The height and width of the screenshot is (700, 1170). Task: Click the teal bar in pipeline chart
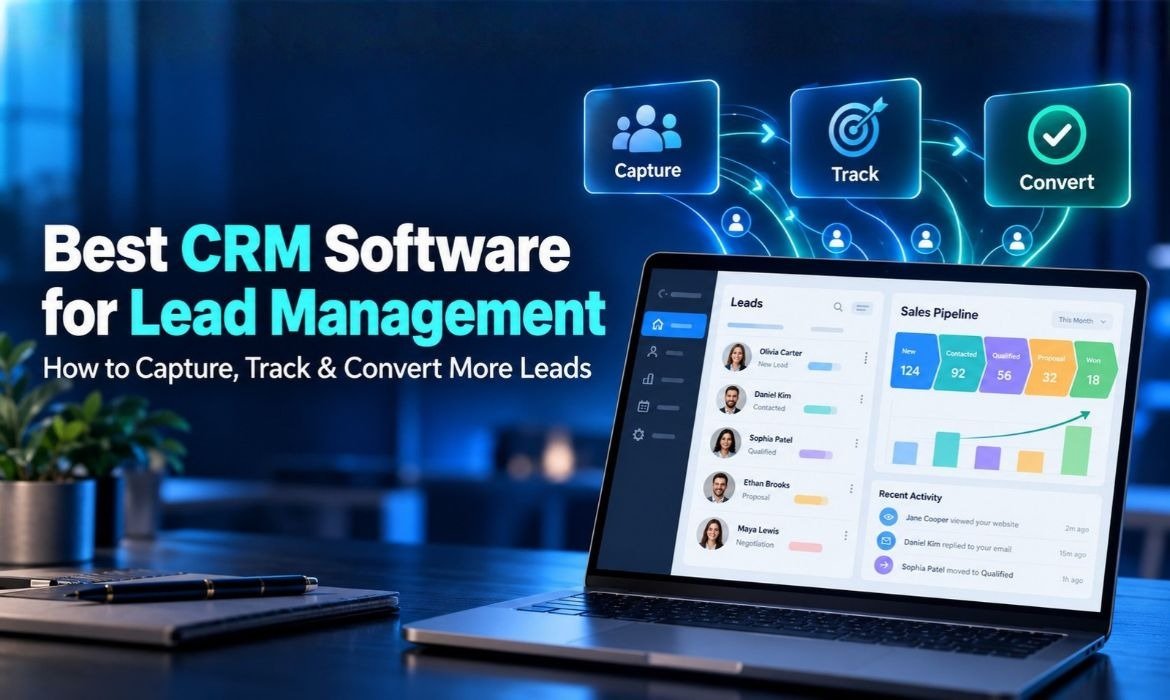pyautogui.click(x=946, y=449)
